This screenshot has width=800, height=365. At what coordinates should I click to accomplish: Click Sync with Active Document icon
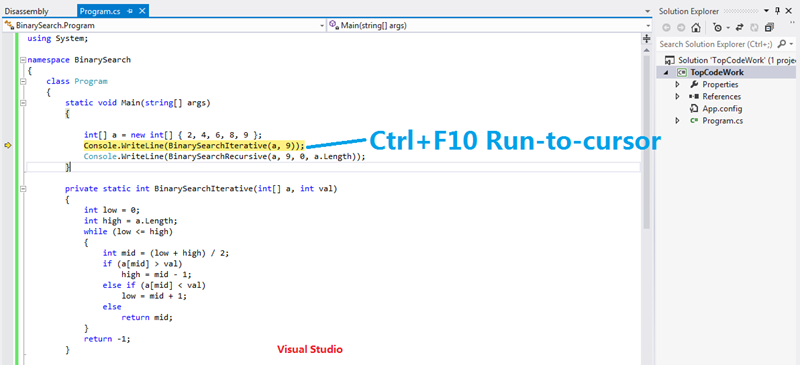(x=740, y=28)
